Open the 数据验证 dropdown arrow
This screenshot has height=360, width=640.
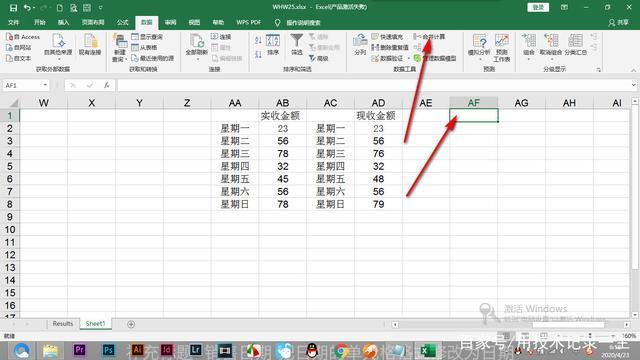click(409, 58)
